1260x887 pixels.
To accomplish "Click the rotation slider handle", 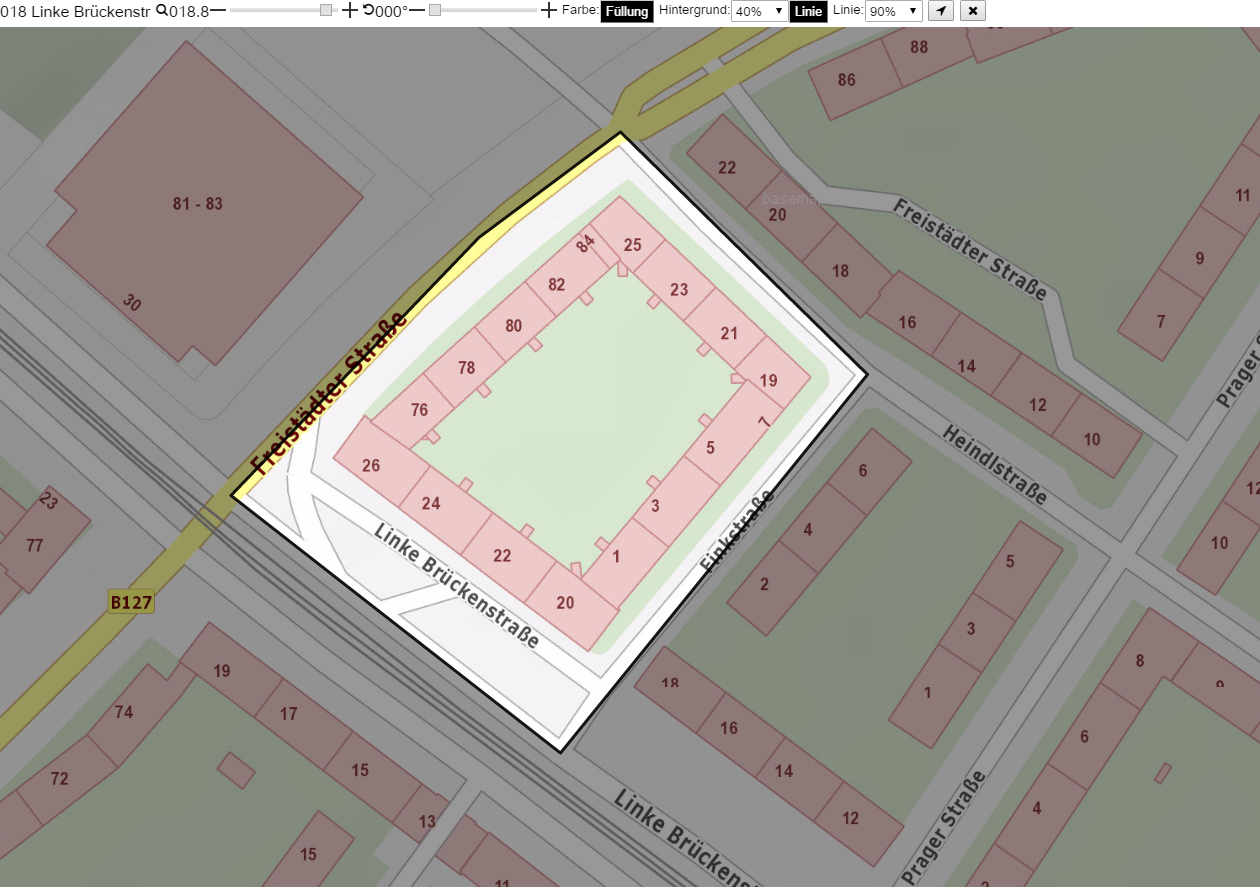I will tap(435, 10).
